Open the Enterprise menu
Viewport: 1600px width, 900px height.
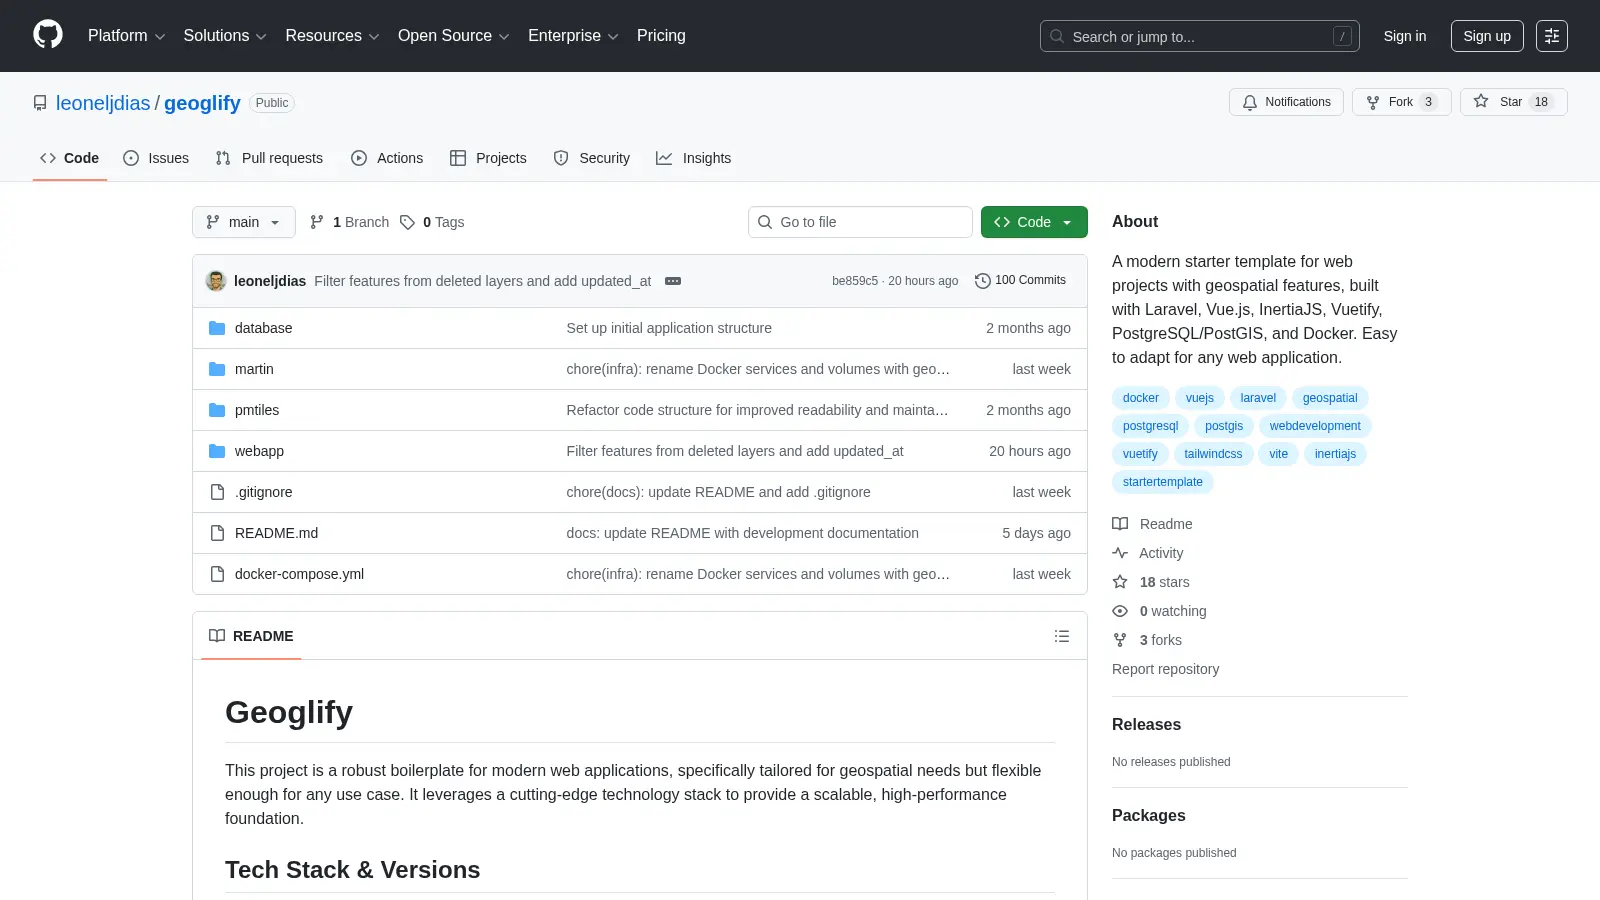tap(573, 36)
